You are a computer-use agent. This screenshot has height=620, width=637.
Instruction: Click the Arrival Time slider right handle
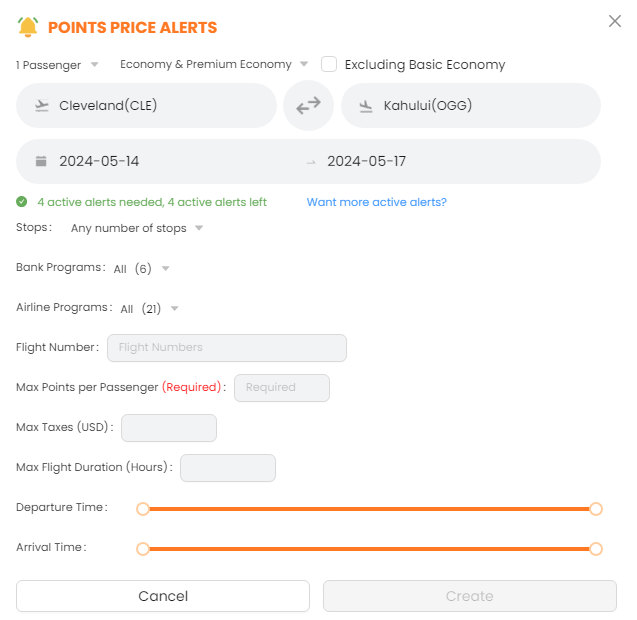[x=596, y=548]
